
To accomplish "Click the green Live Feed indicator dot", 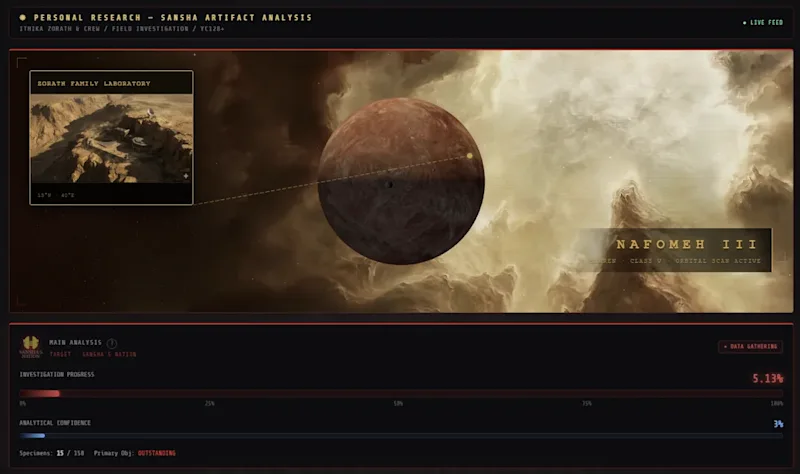I will pyautogui.click(x=744, y=23).
